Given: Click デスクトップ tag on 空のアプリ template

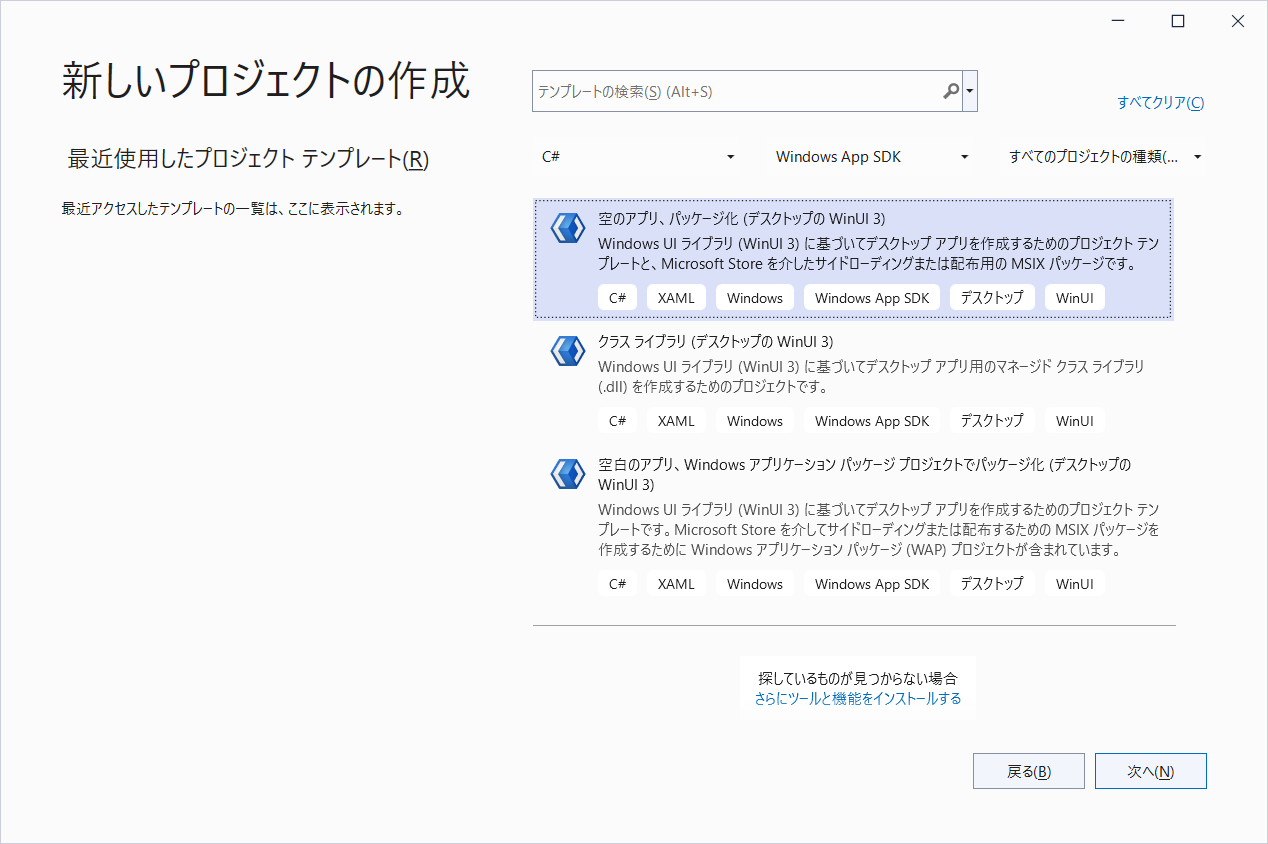Looking at the screenshot, I should pyautogui.click(x=992, y=298).
